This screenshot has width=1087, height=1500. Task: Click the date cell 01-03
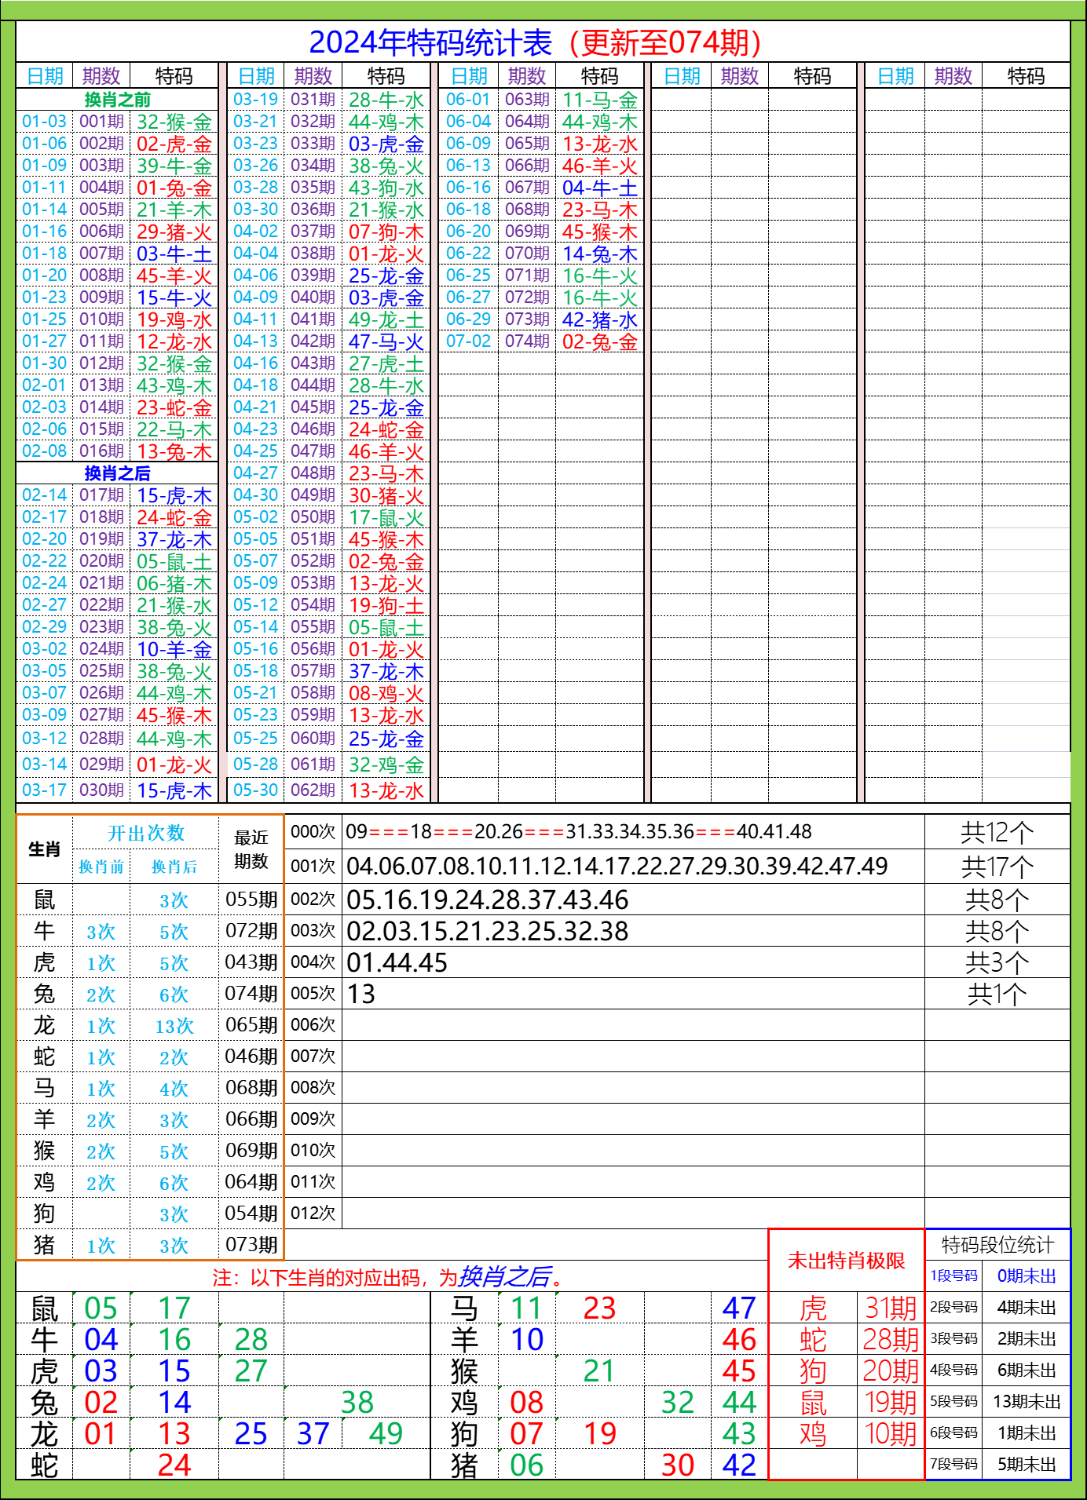44,122
